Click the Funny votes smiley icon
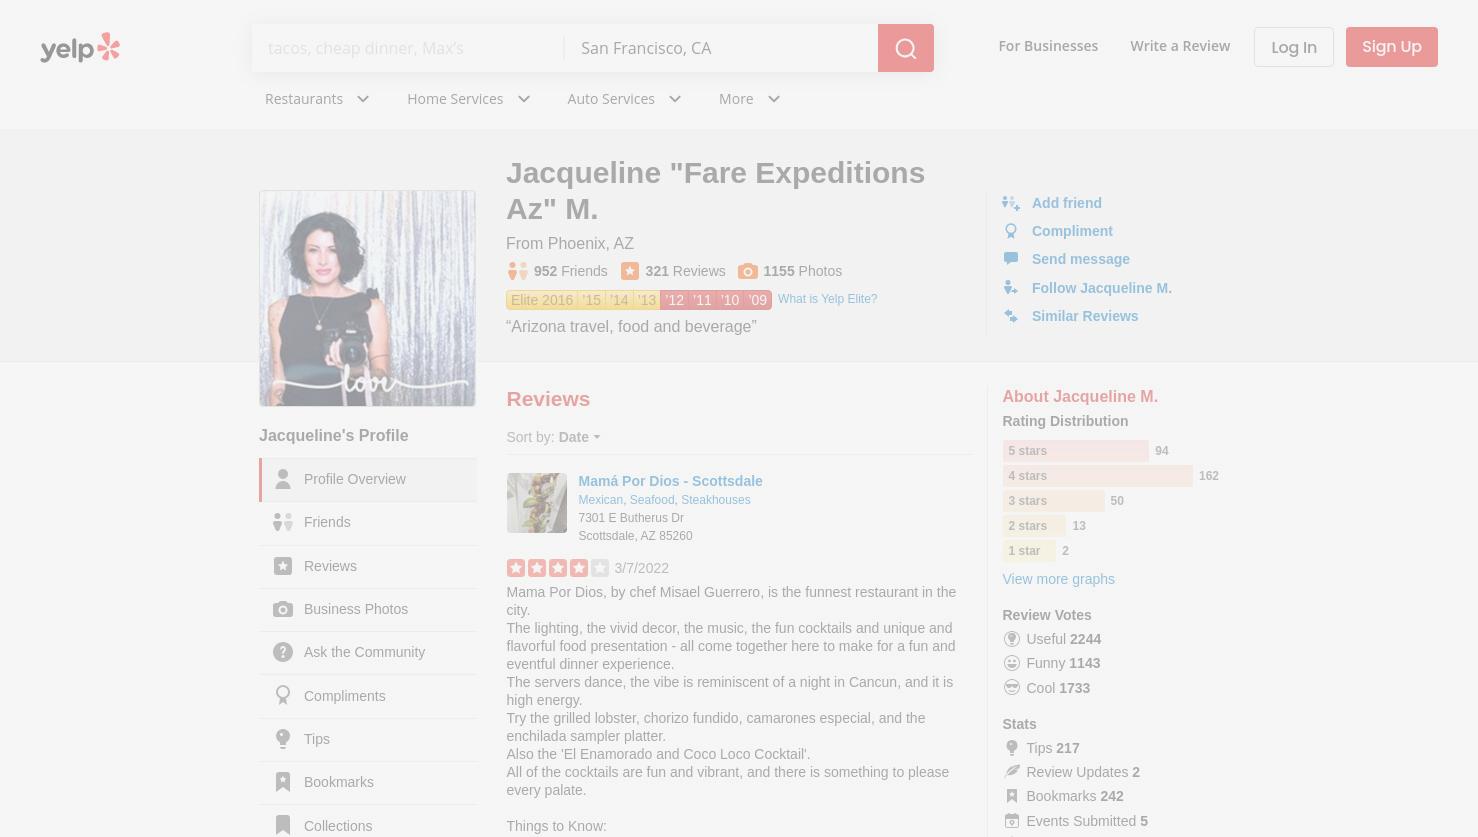 (1012, 663)
